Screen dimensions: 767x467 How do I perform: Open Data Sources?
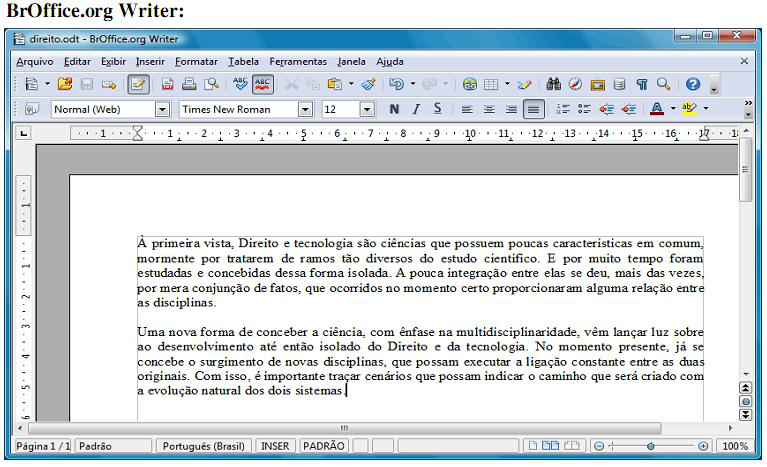[x=619, y=84]
